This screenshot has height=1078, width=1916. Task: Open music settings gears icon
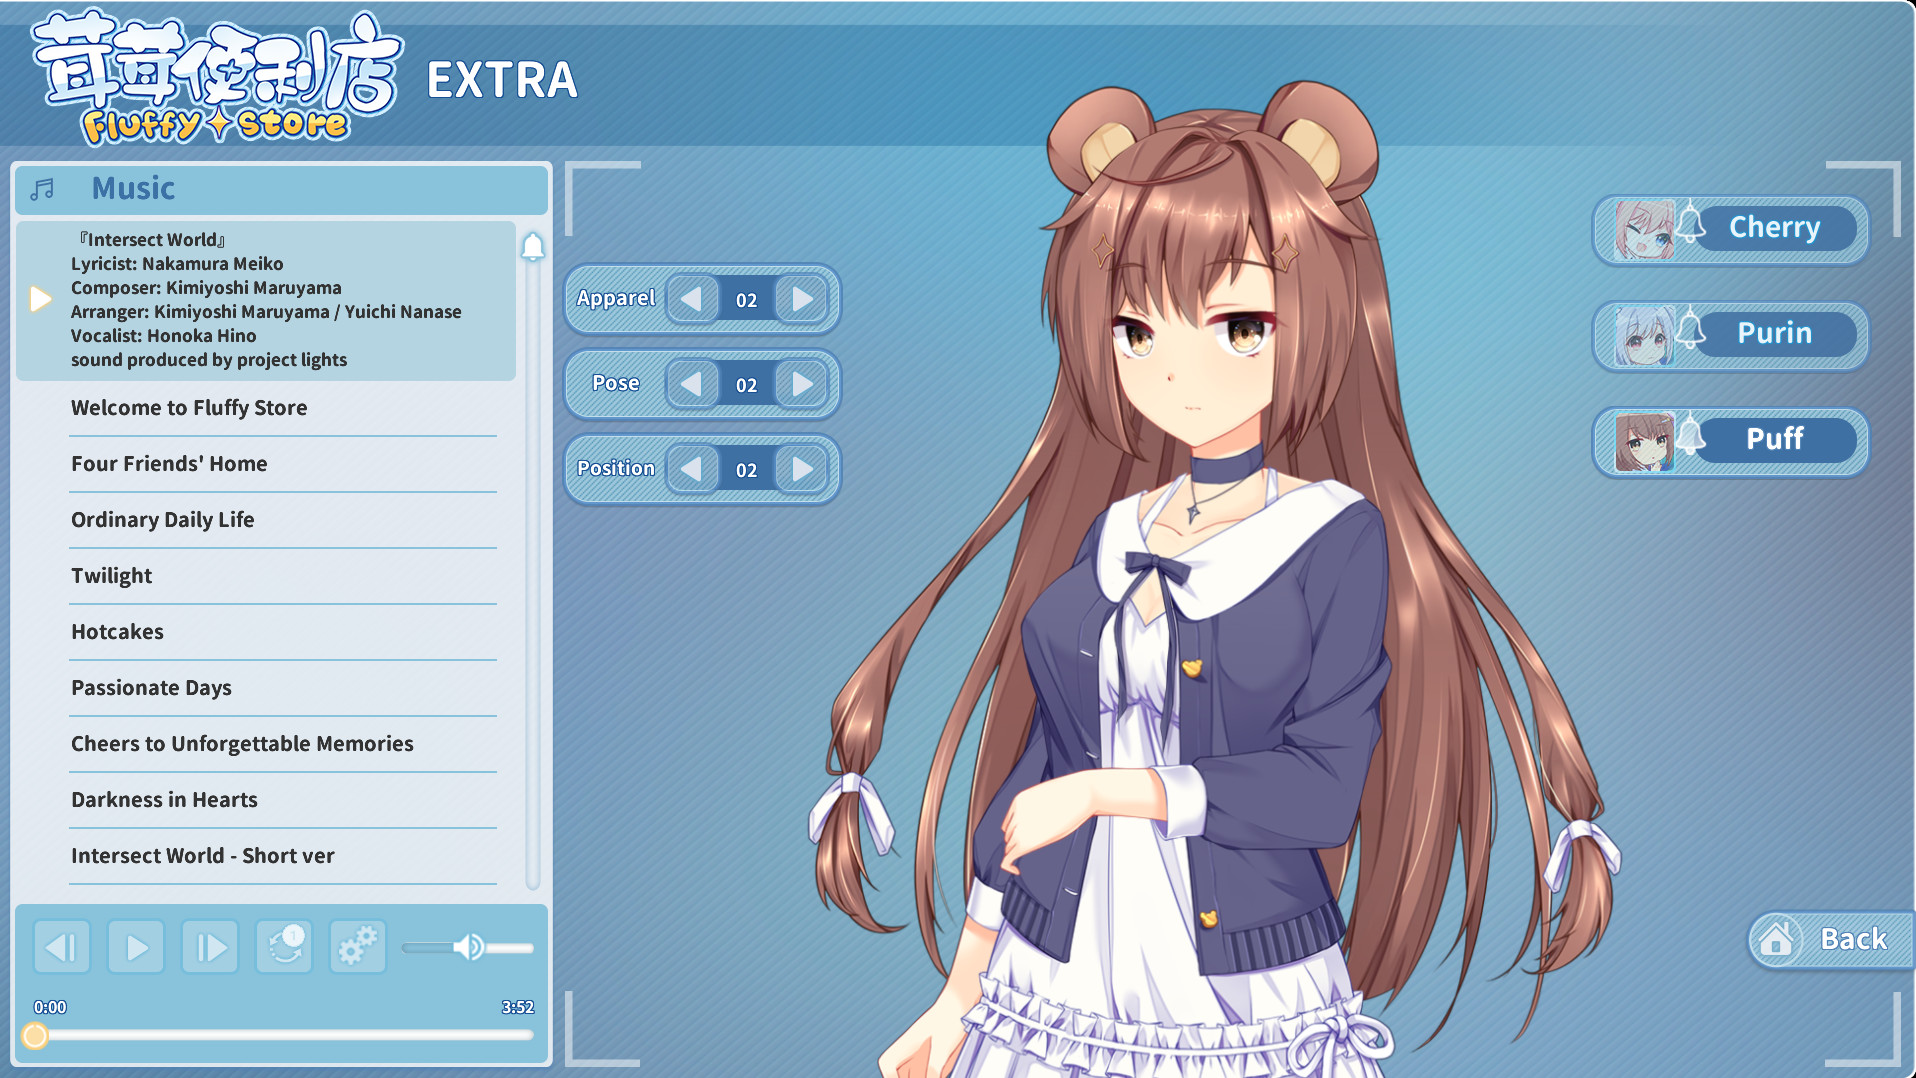tap(357, 947)
